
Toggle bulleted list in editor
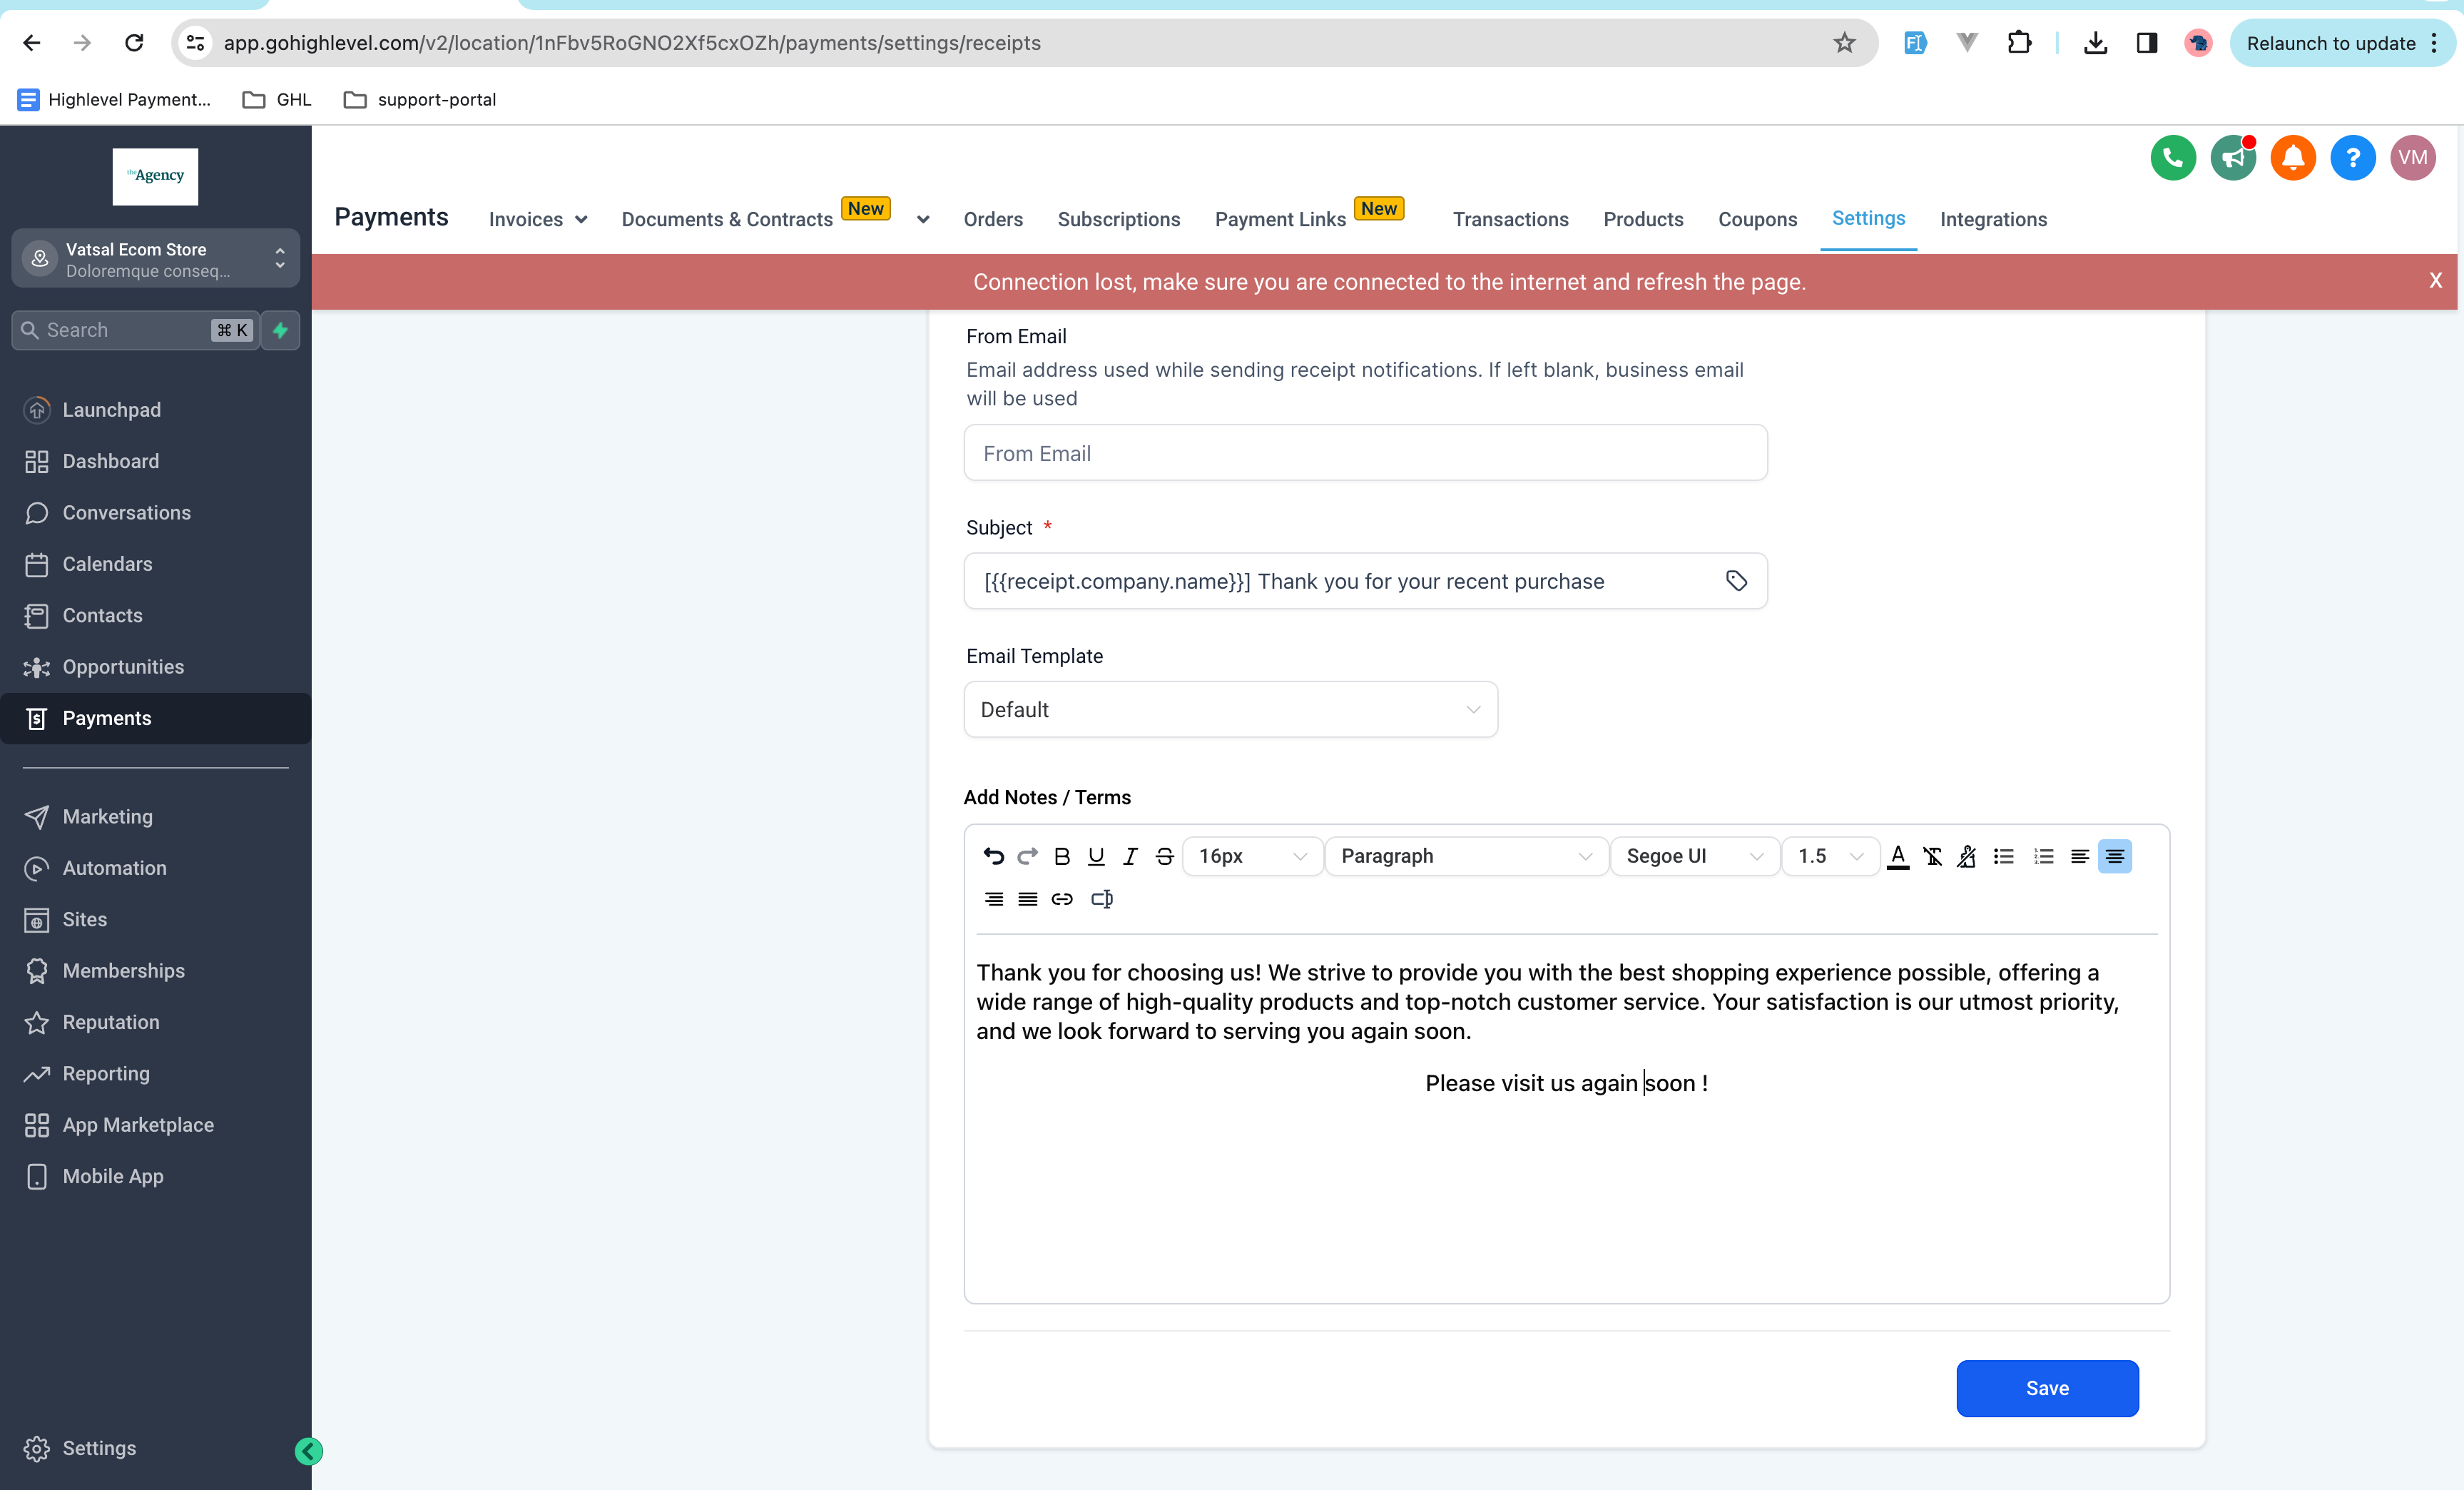(2004, 856)
